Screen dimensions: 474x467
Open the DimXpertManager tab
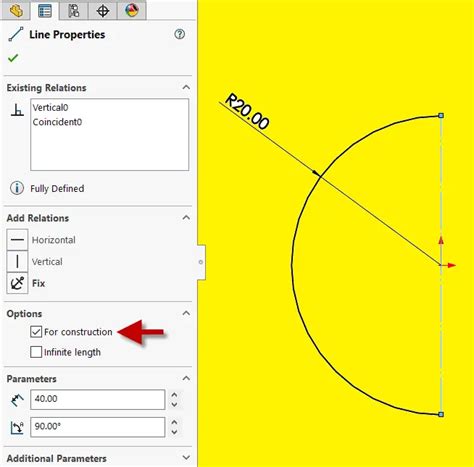pos(103,11)
